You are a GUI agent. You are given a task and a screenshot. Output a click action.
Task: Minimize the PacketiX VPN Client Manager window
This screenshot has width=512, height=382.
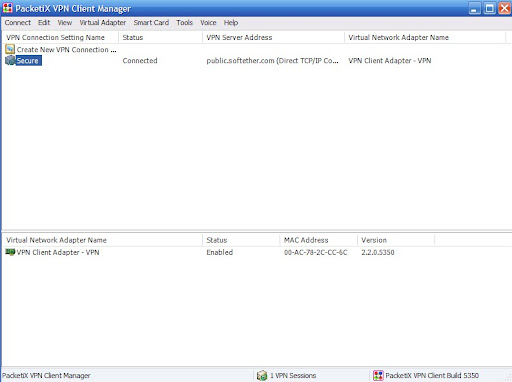(x=475, y=8)
